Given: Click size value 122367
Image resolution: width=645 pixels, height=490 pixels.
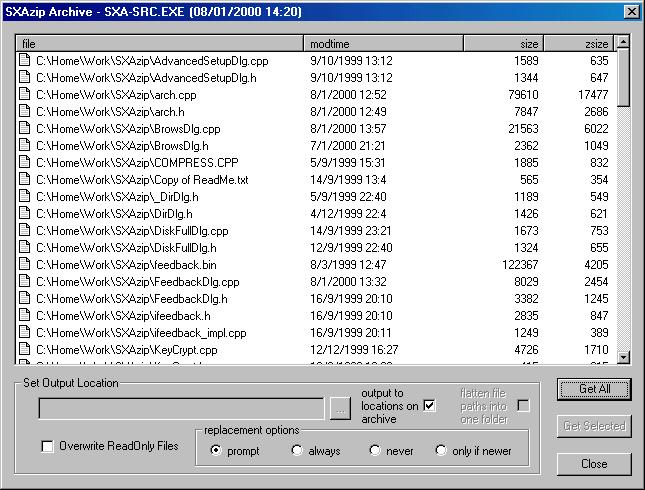Looking at the screenshot, I should coord(520,265).
